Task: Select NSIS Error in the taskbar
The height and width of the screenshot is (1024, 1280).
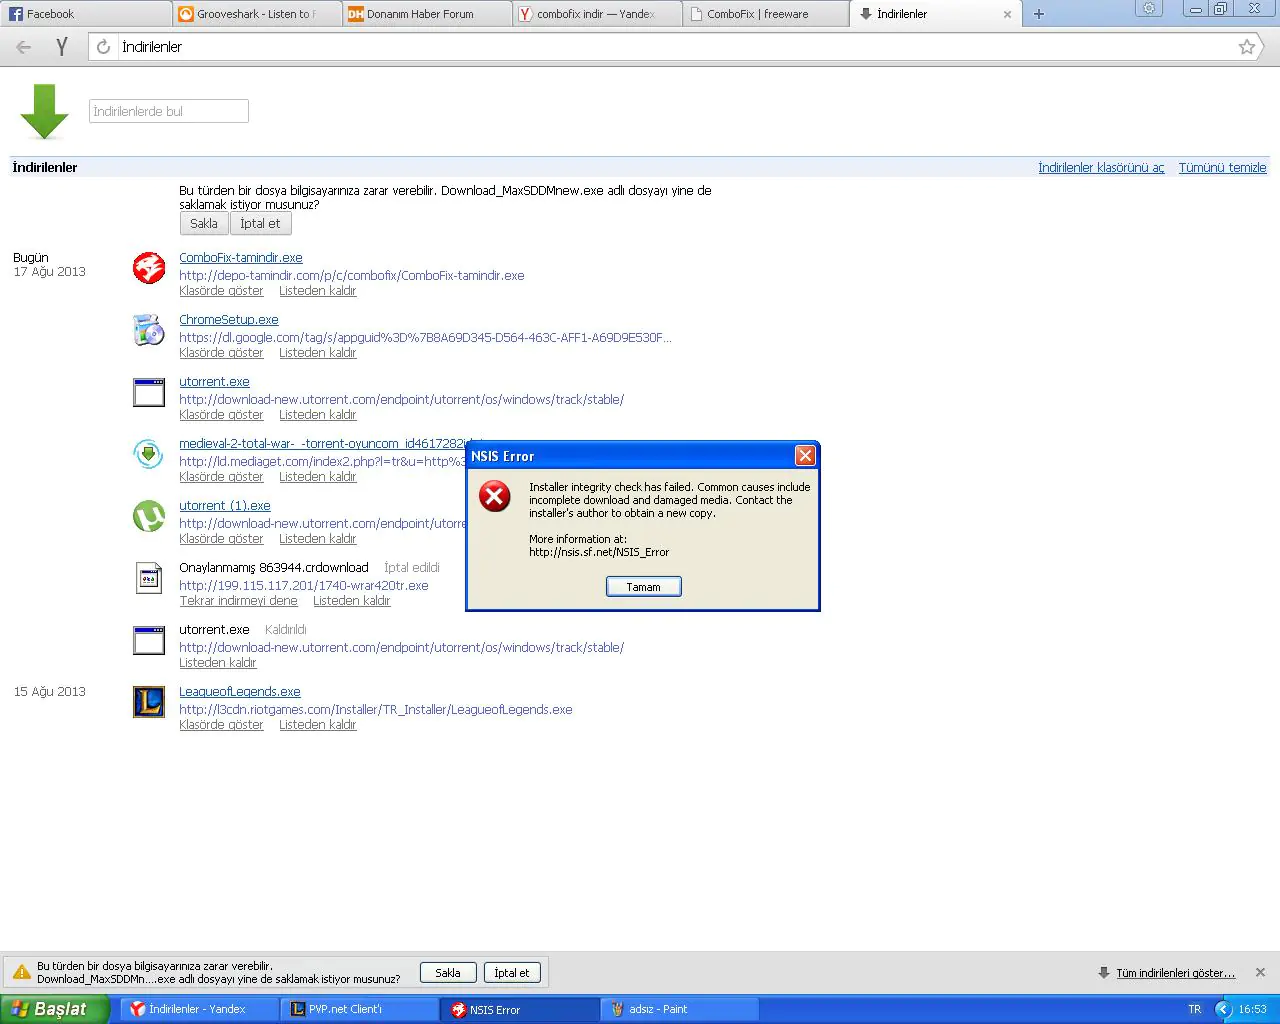Action: click(520, 1009)
